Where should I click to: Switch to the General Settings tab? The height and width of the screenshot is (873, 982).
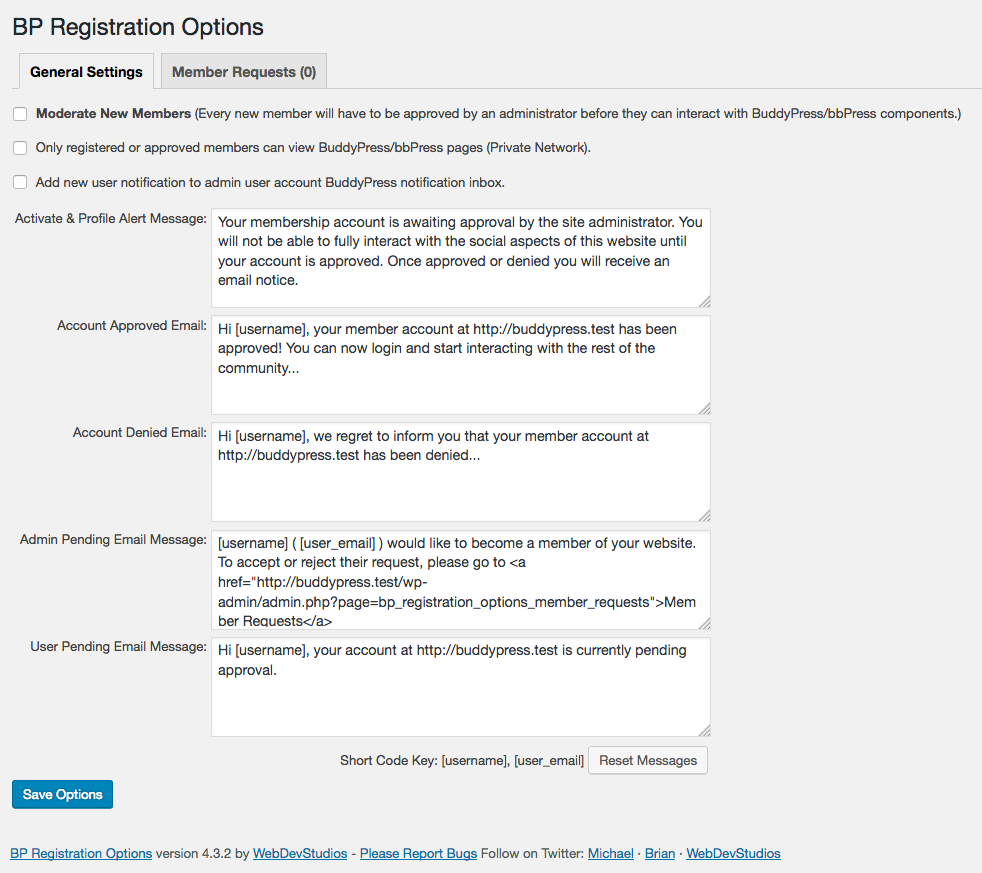(86, 72)
